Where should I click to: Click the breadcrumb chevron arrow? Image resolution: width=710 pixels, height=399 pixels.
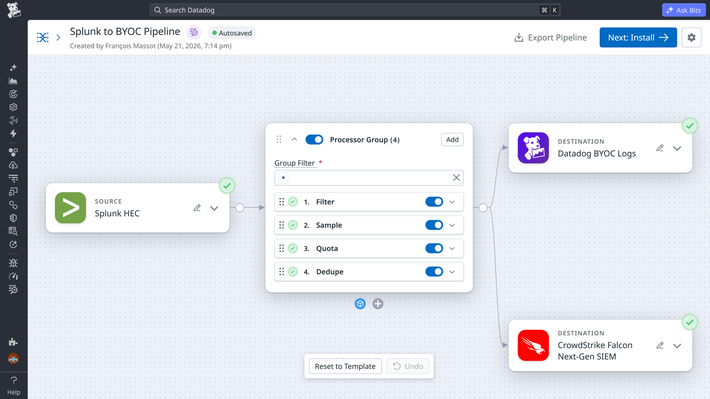pyautogui.click(x=58, y=37)
